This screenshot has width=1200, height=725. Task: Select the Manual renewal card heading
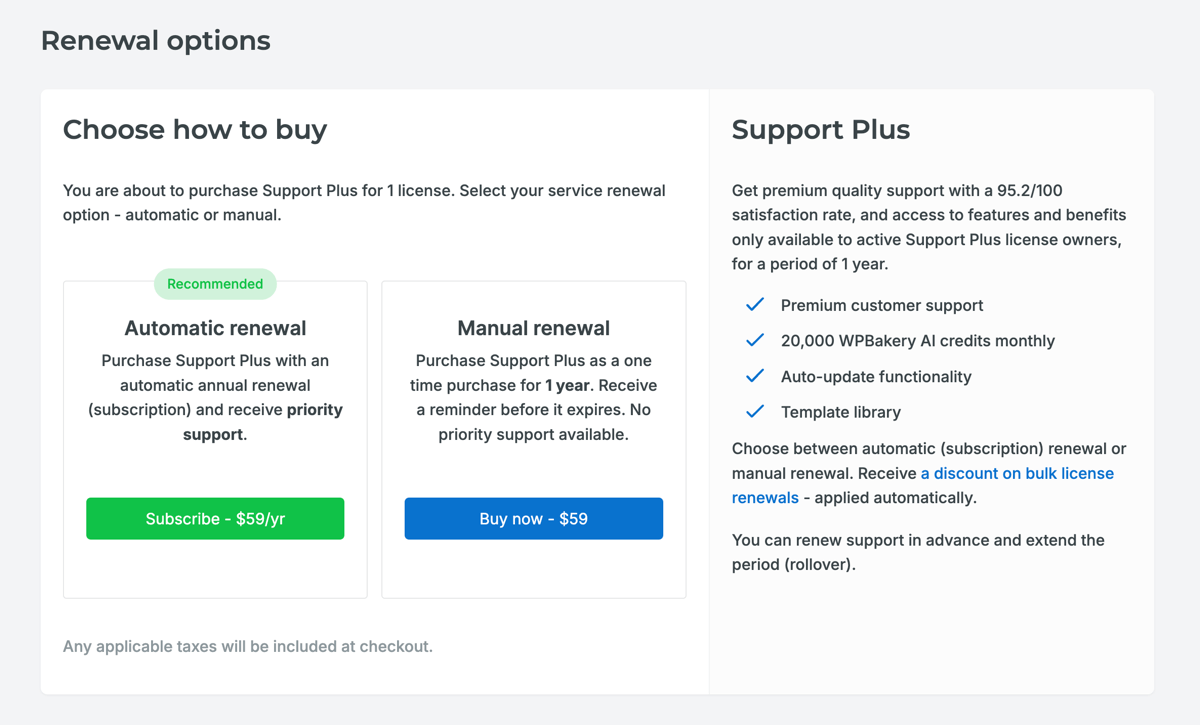coord(534,328)
